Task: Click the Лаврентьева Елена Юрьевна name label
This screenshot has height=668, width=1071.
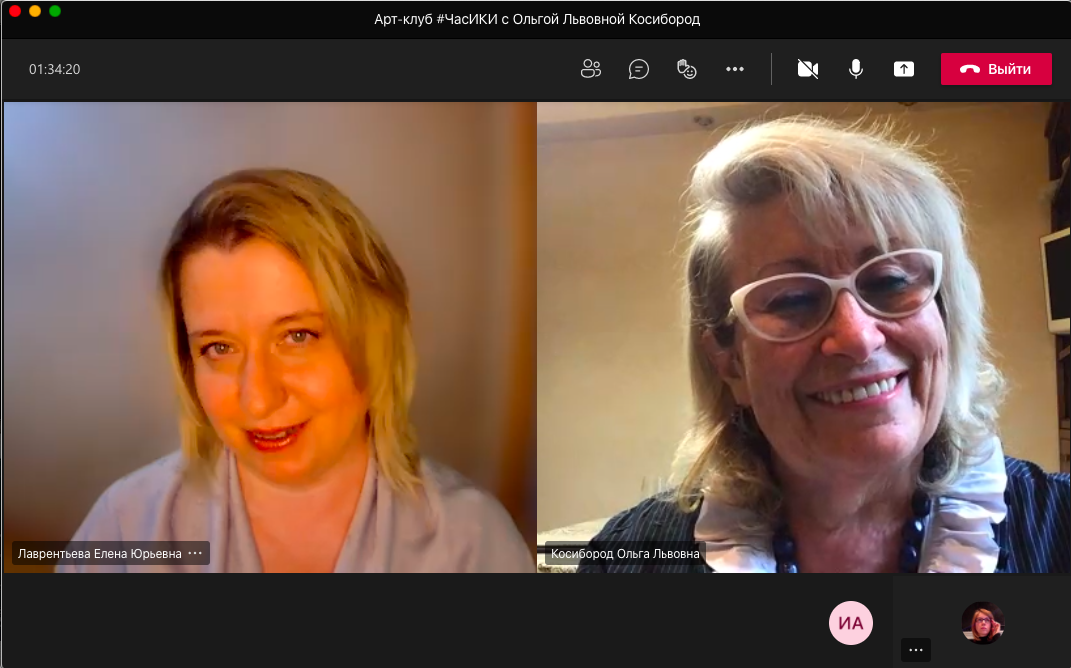Action: (99, 553)
